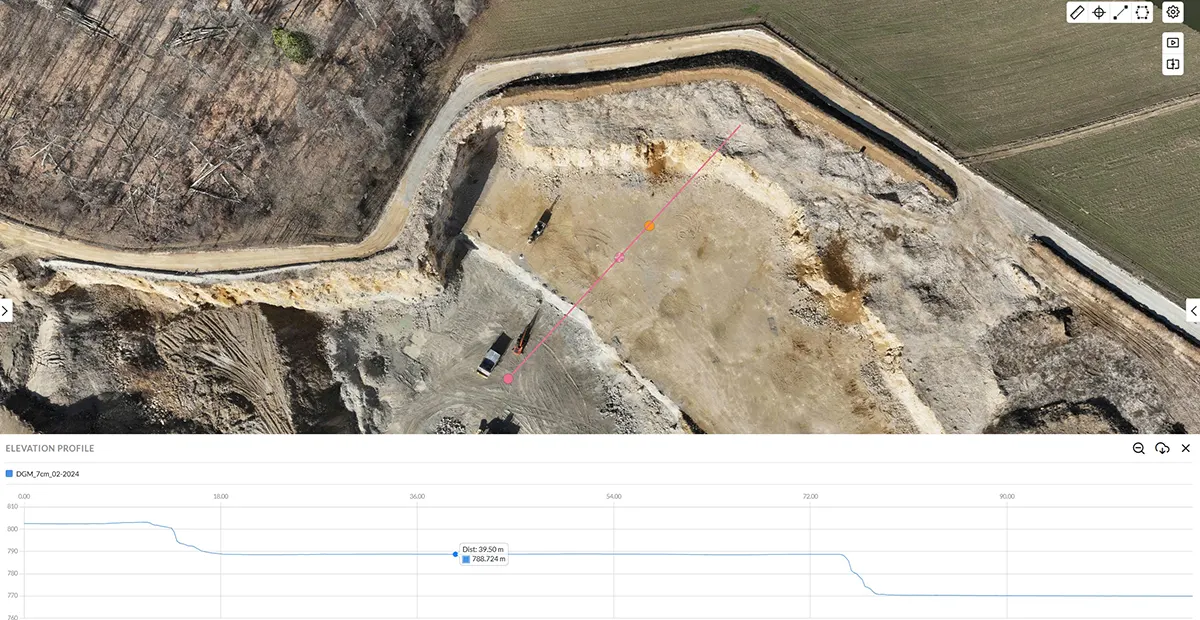
Task: Click the orange midpoint on profile line
Action: click(x=649, y=226)
